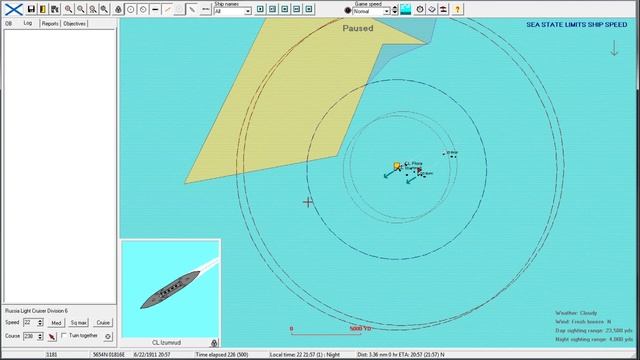Click the Cruise speed button
Screen dimensions: 640x360
tap(103, 322)
